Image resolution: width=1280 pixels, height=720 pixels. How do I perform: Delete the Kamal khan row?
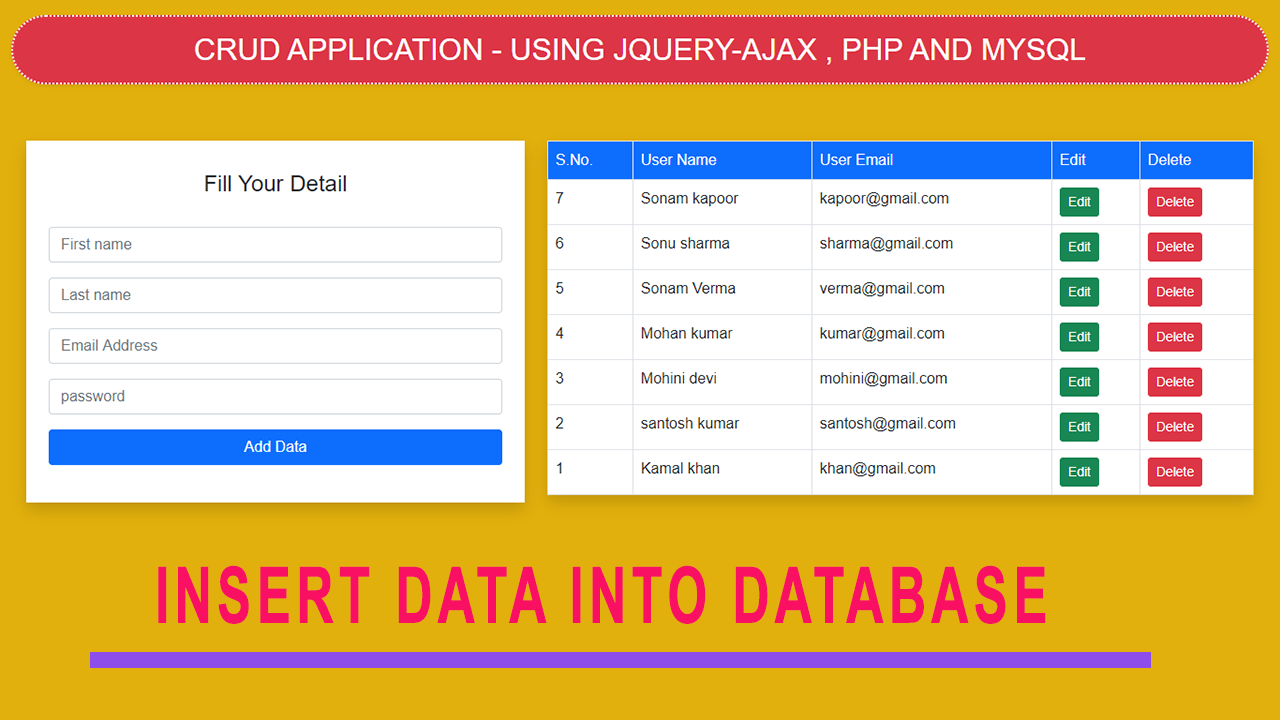[1175, 472]
